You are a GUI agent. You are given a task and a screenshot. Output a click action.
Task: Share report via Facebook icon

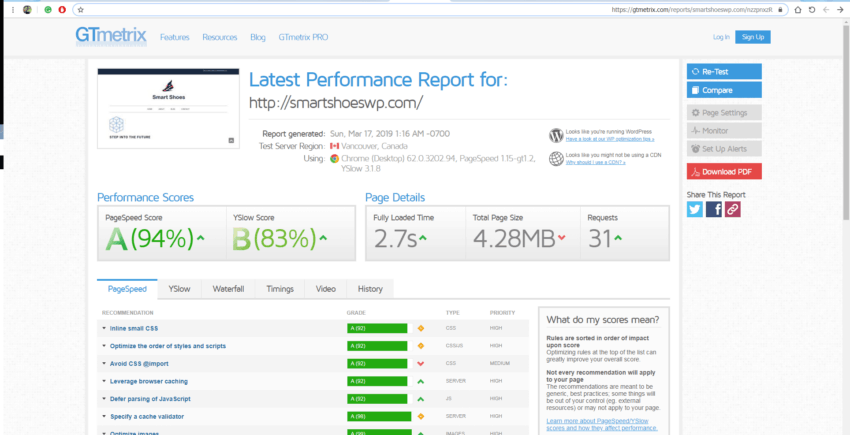coord(714,209)
